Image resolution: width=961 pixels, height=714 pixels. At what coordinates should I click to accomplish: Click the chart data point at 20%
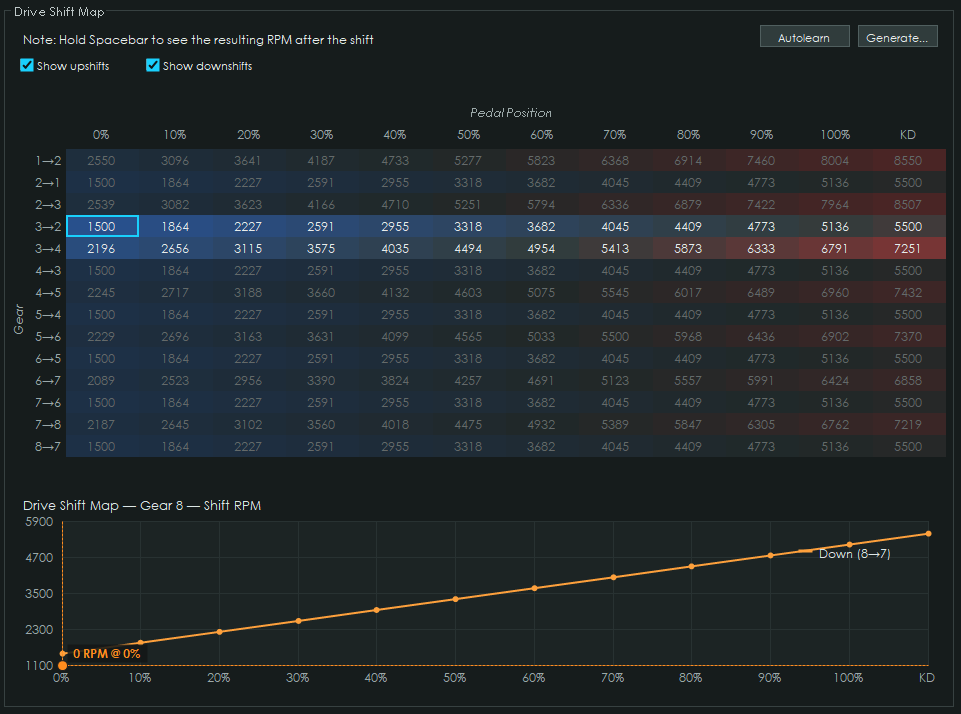click(219, 632)
